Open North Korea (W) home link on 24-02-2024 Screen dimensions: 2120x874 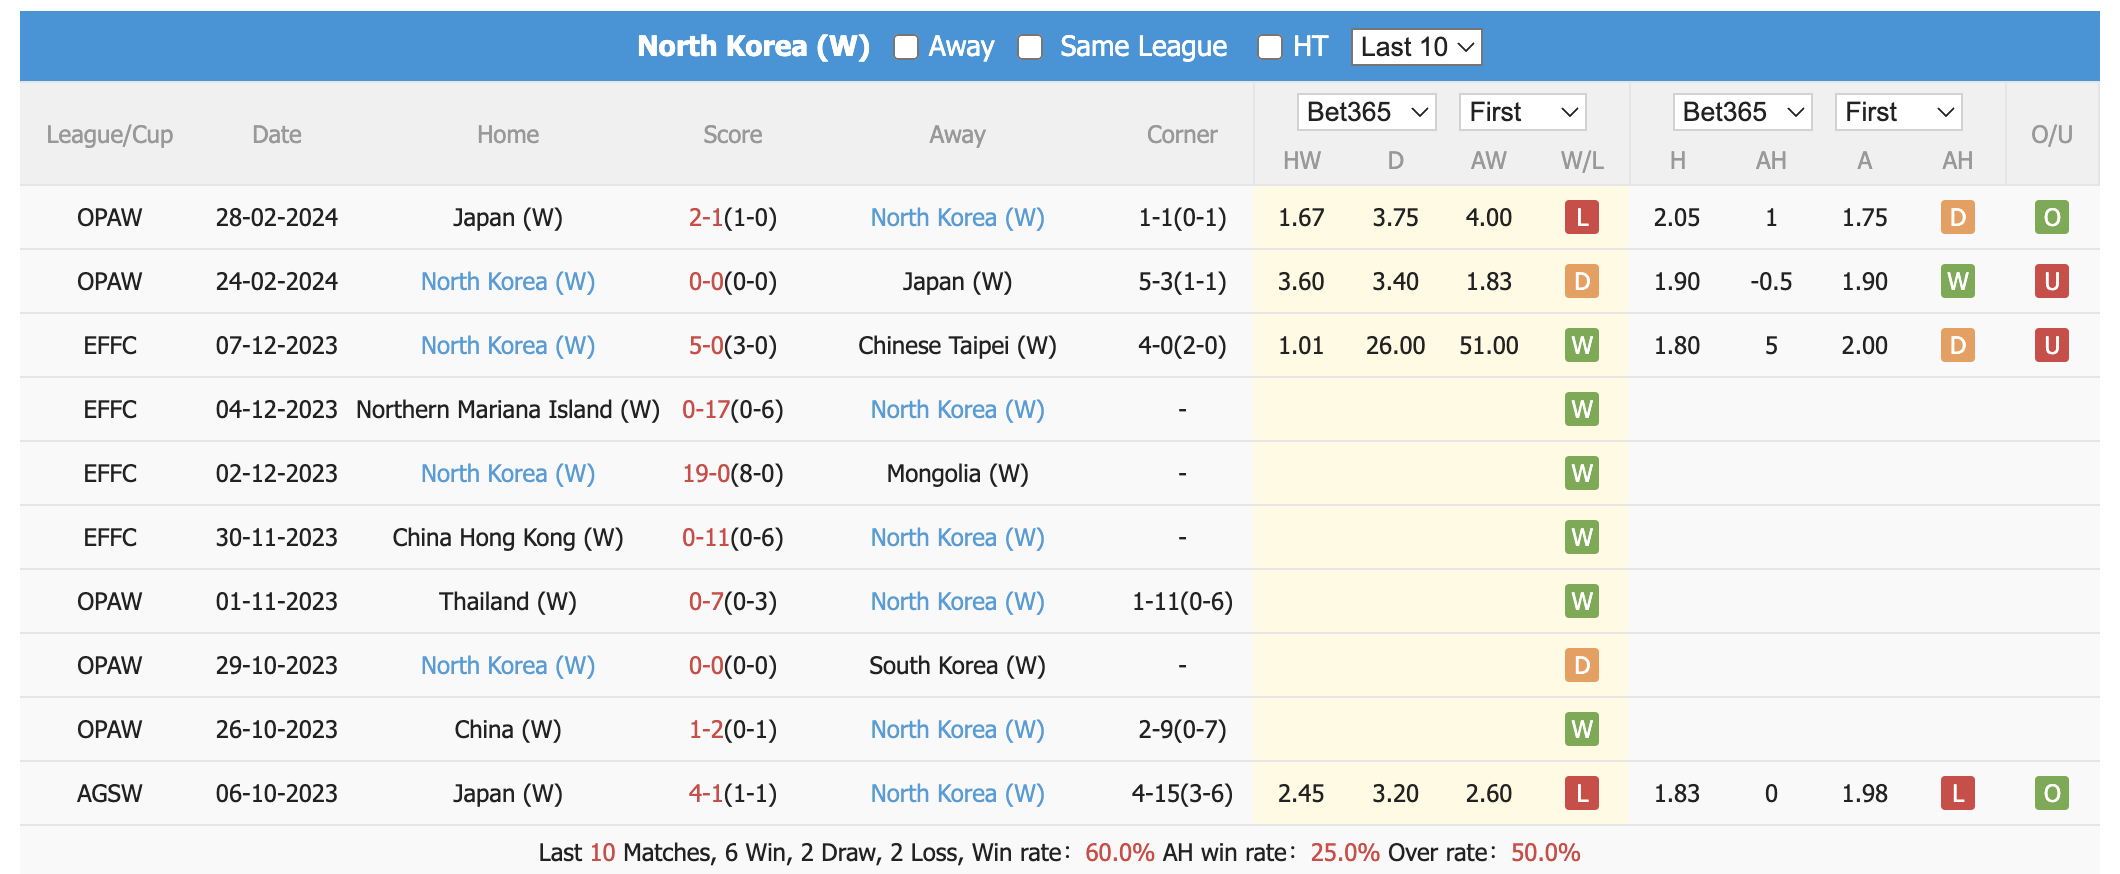(x=508, y=281)
